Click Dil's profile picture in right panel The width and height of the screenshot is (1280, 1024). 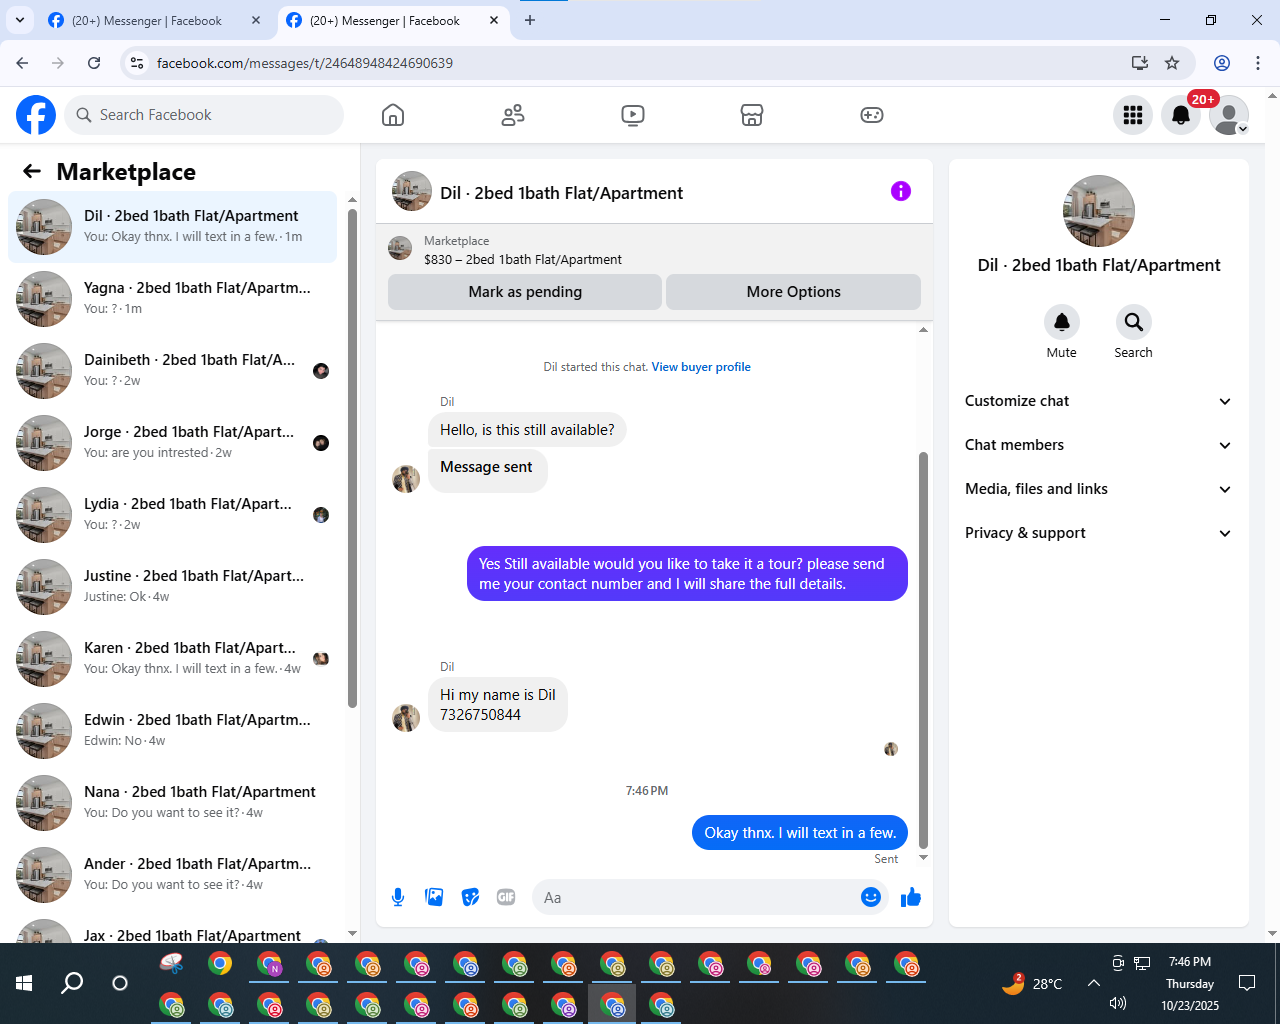pos(1099,211)
